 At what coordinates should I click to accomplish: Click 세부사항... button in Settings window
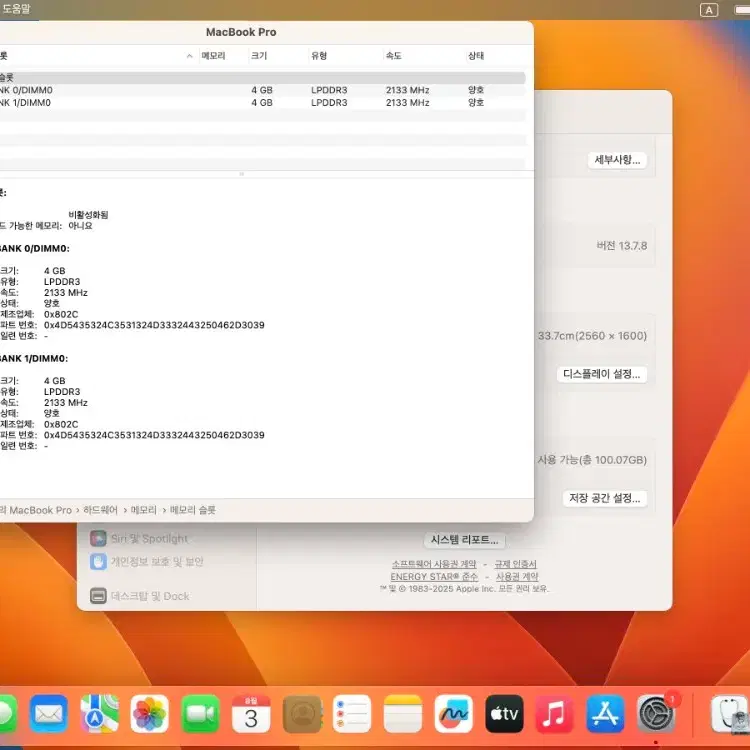(617, 160)
